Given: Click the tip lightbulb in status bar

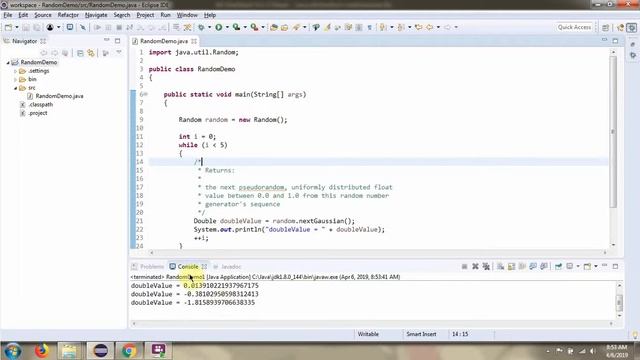Looking at the screenshot, I should (x=635, y=335).
